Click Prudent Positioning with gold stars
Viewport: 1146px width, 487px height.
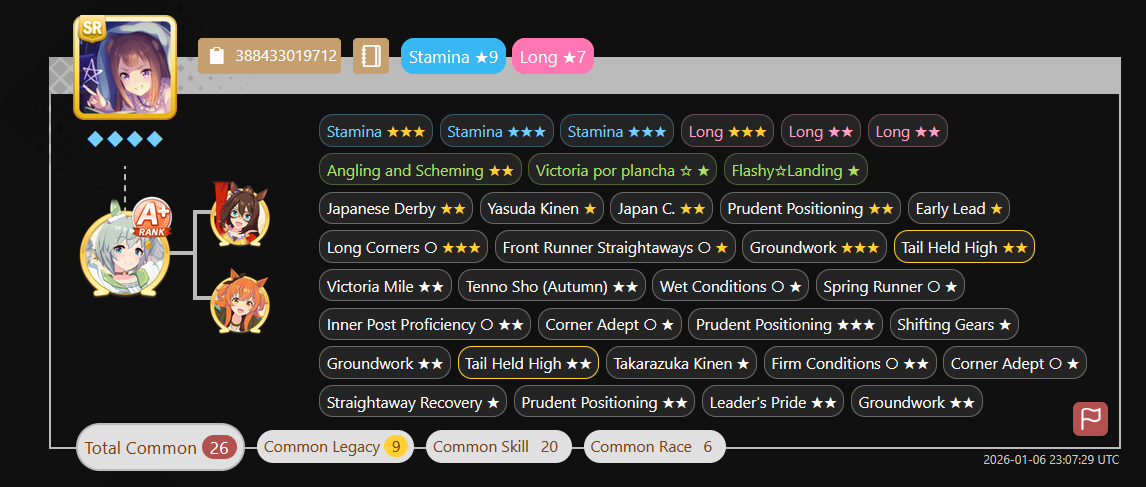[x=811, y=208]
